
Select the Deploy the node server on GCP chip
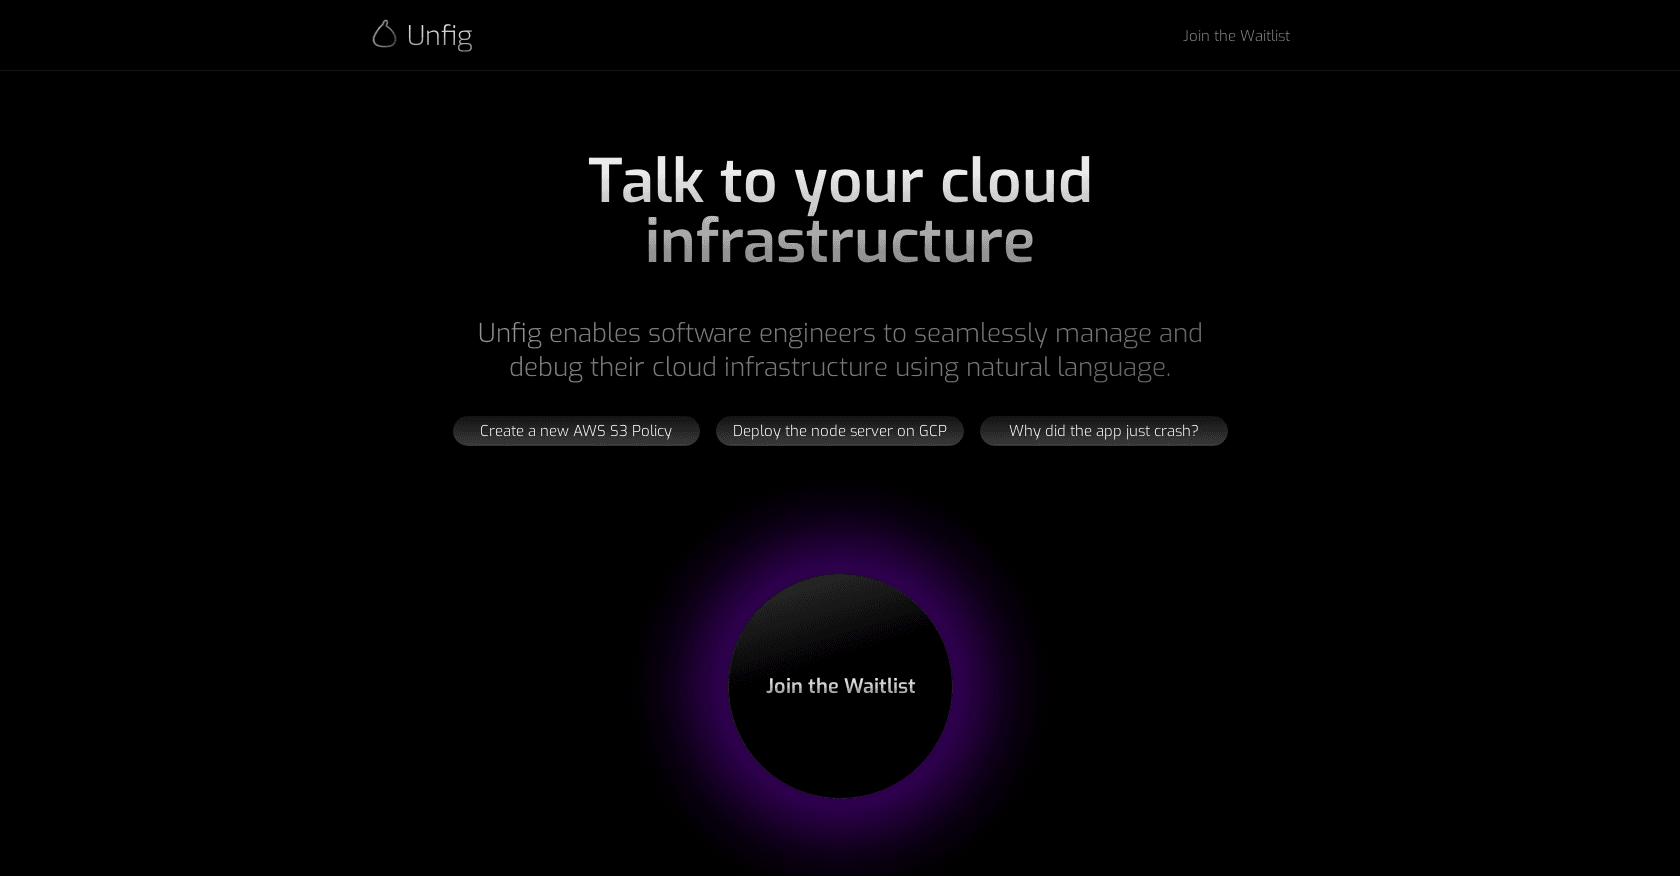click(840, 431)
